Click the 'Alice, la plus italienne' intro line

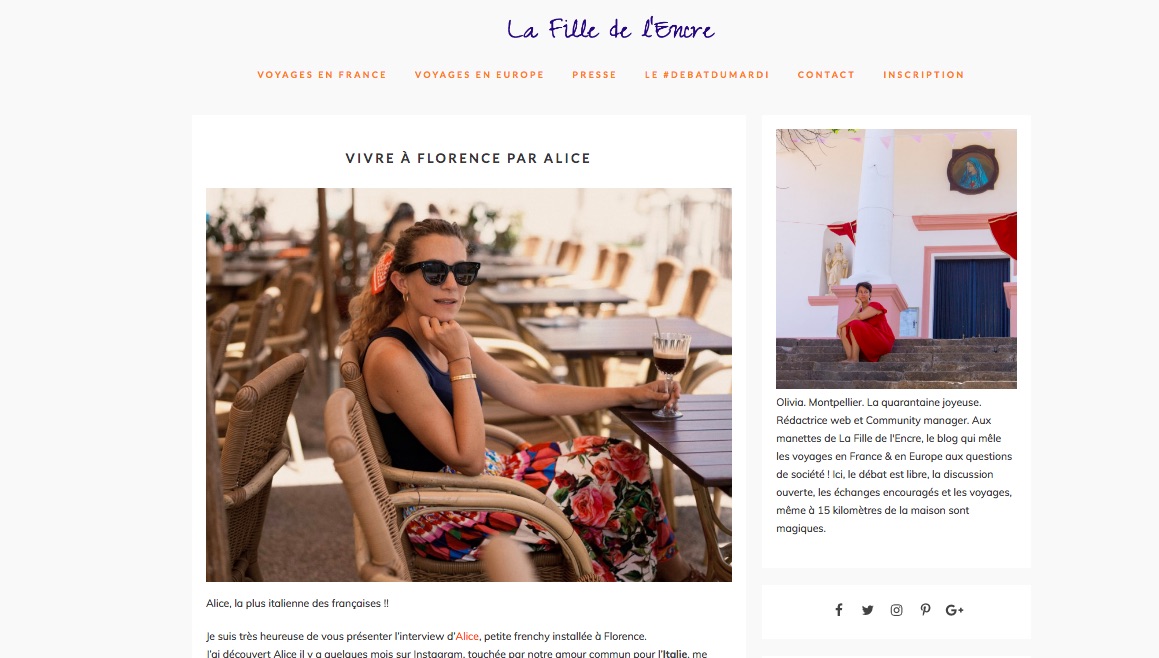tap(297, 603)
